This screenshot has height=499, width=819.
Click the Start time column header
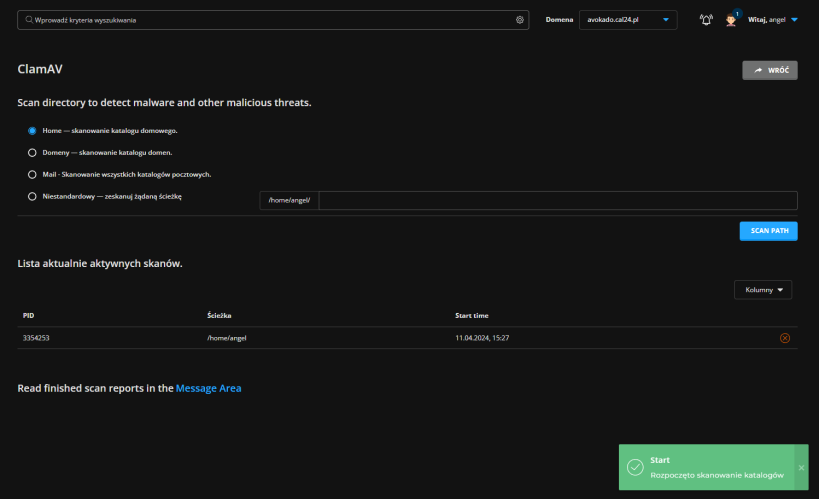[x=472, y=316]
